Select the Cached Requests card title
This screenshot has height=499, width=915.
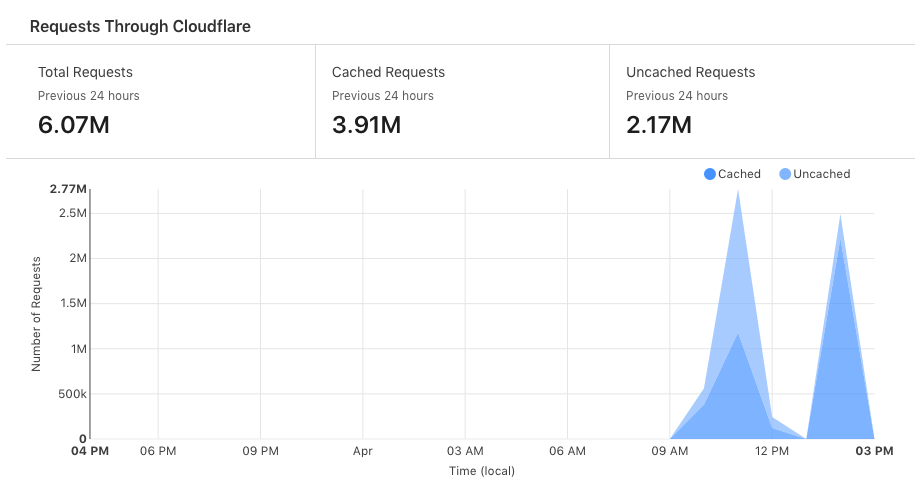388,72
